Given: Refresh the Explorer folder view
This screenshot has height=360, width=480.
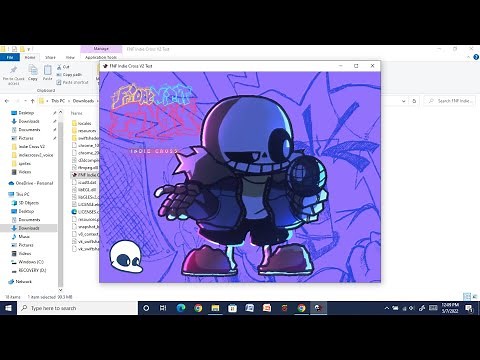Looking at the screenshot, I should tap(414, 101).
